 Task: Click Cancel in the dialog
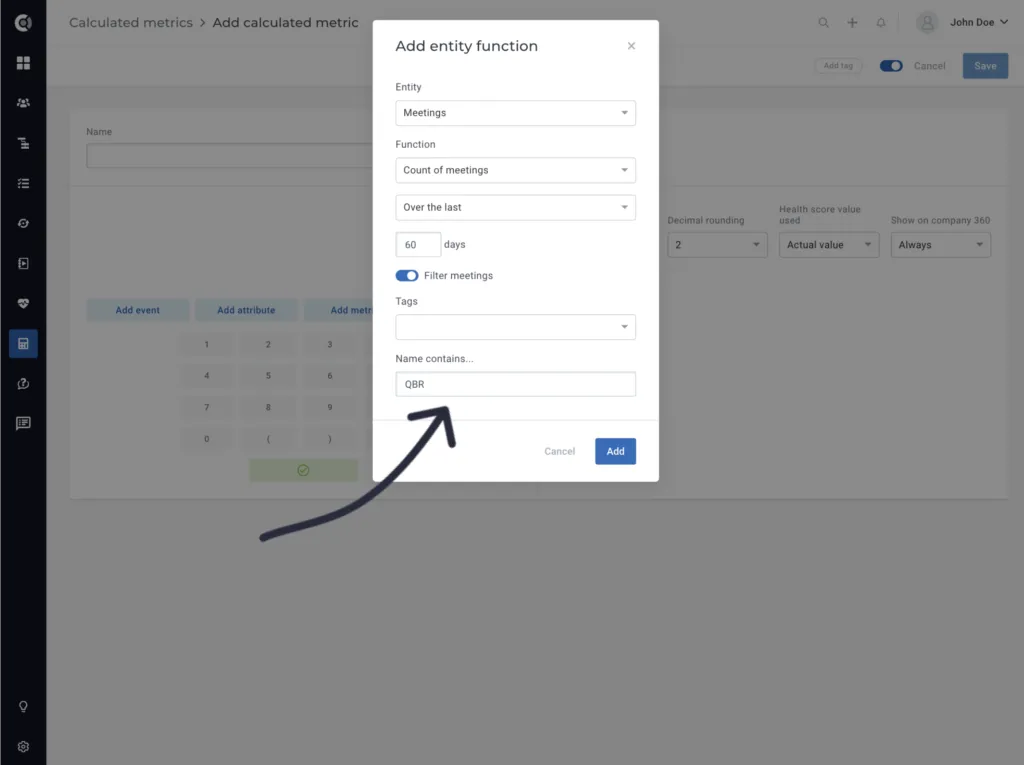point(560,451)
